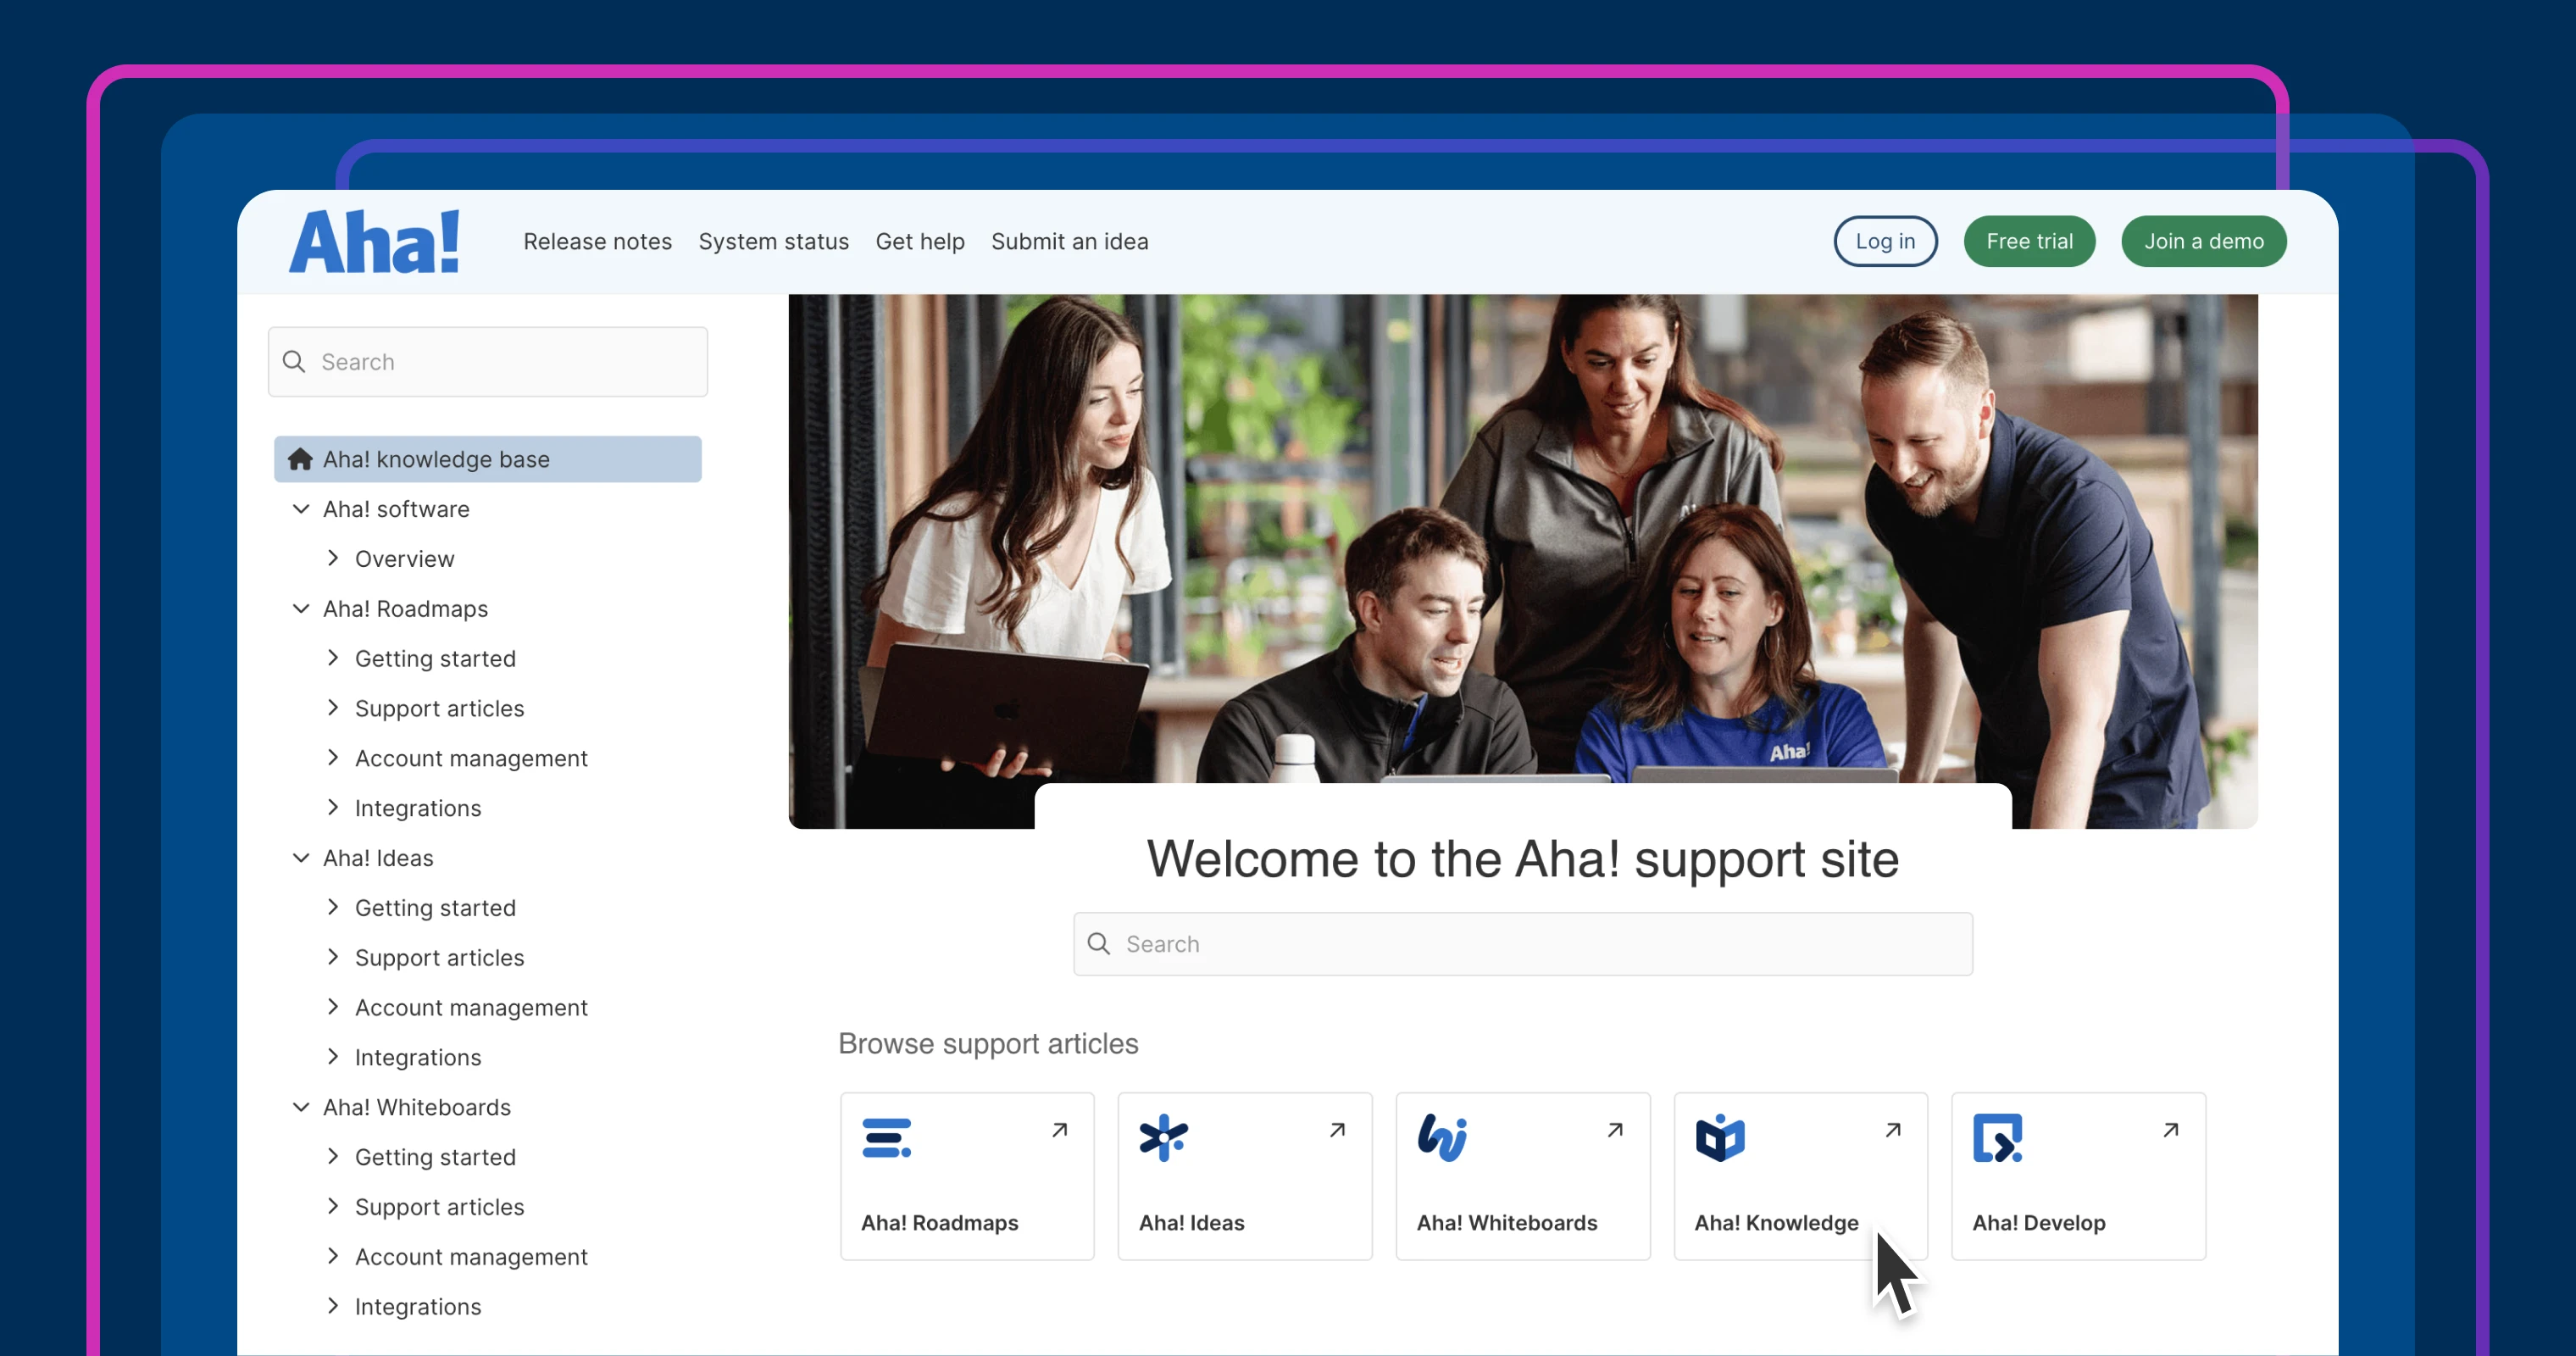Expand Overview under Aha! software

333,558
